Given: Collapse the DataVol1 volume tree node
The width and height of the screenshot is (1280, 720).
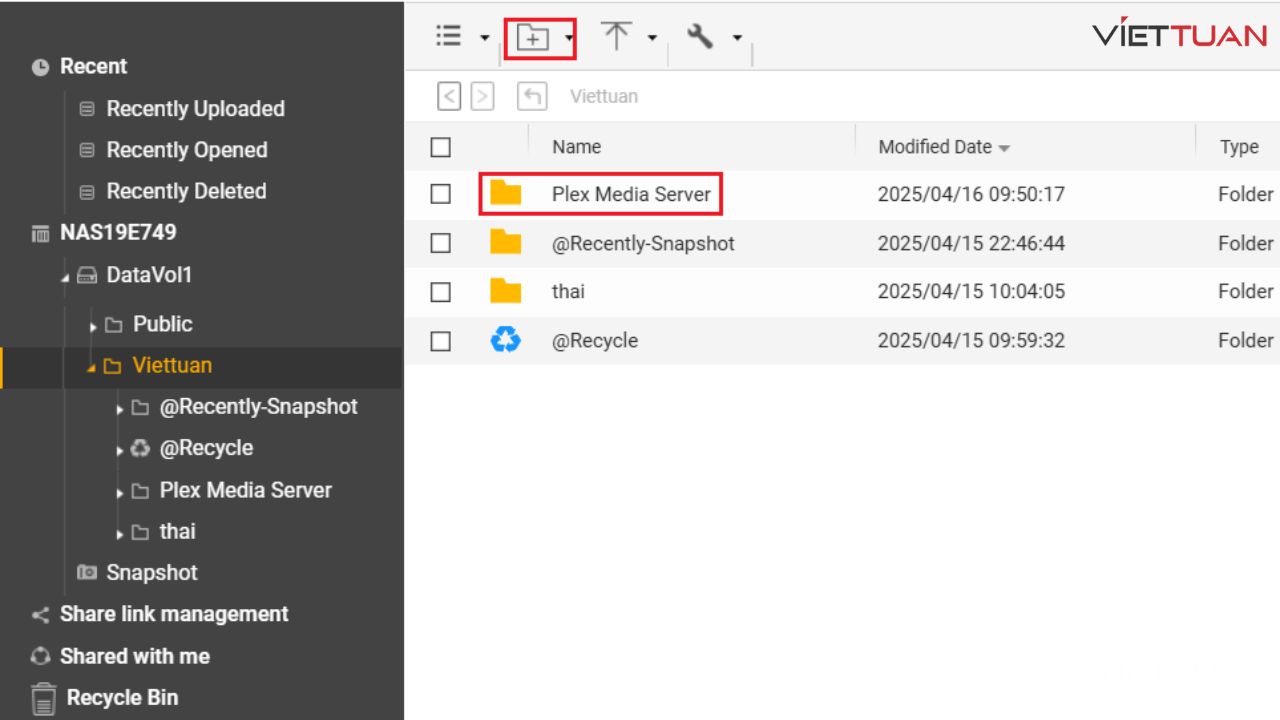Looking at the screenshot, I should point(65,277).
